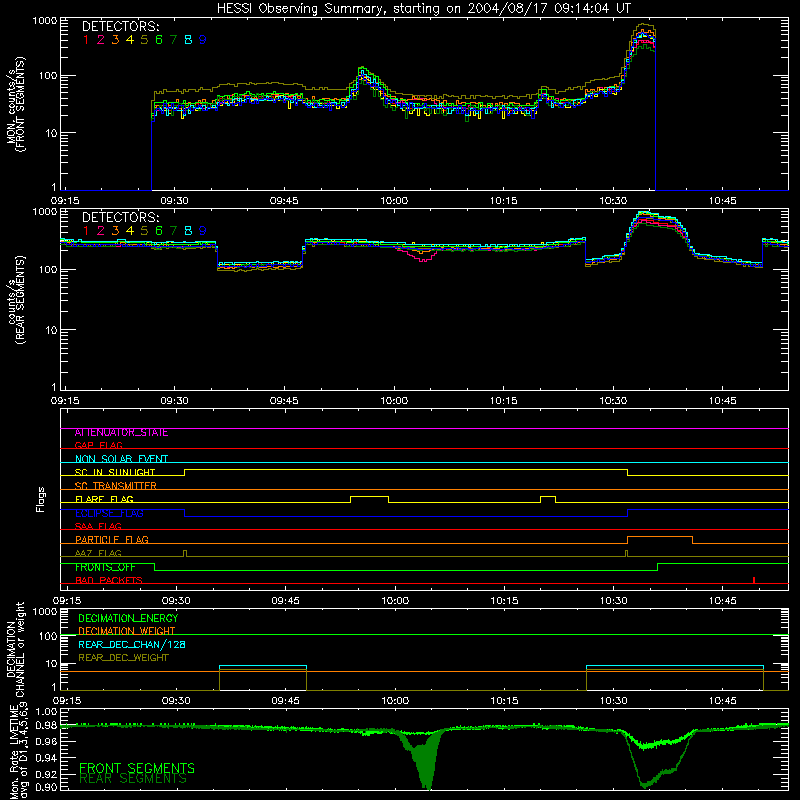Click 10:45 tick label under Flags plot

click(x=723, y=601)
